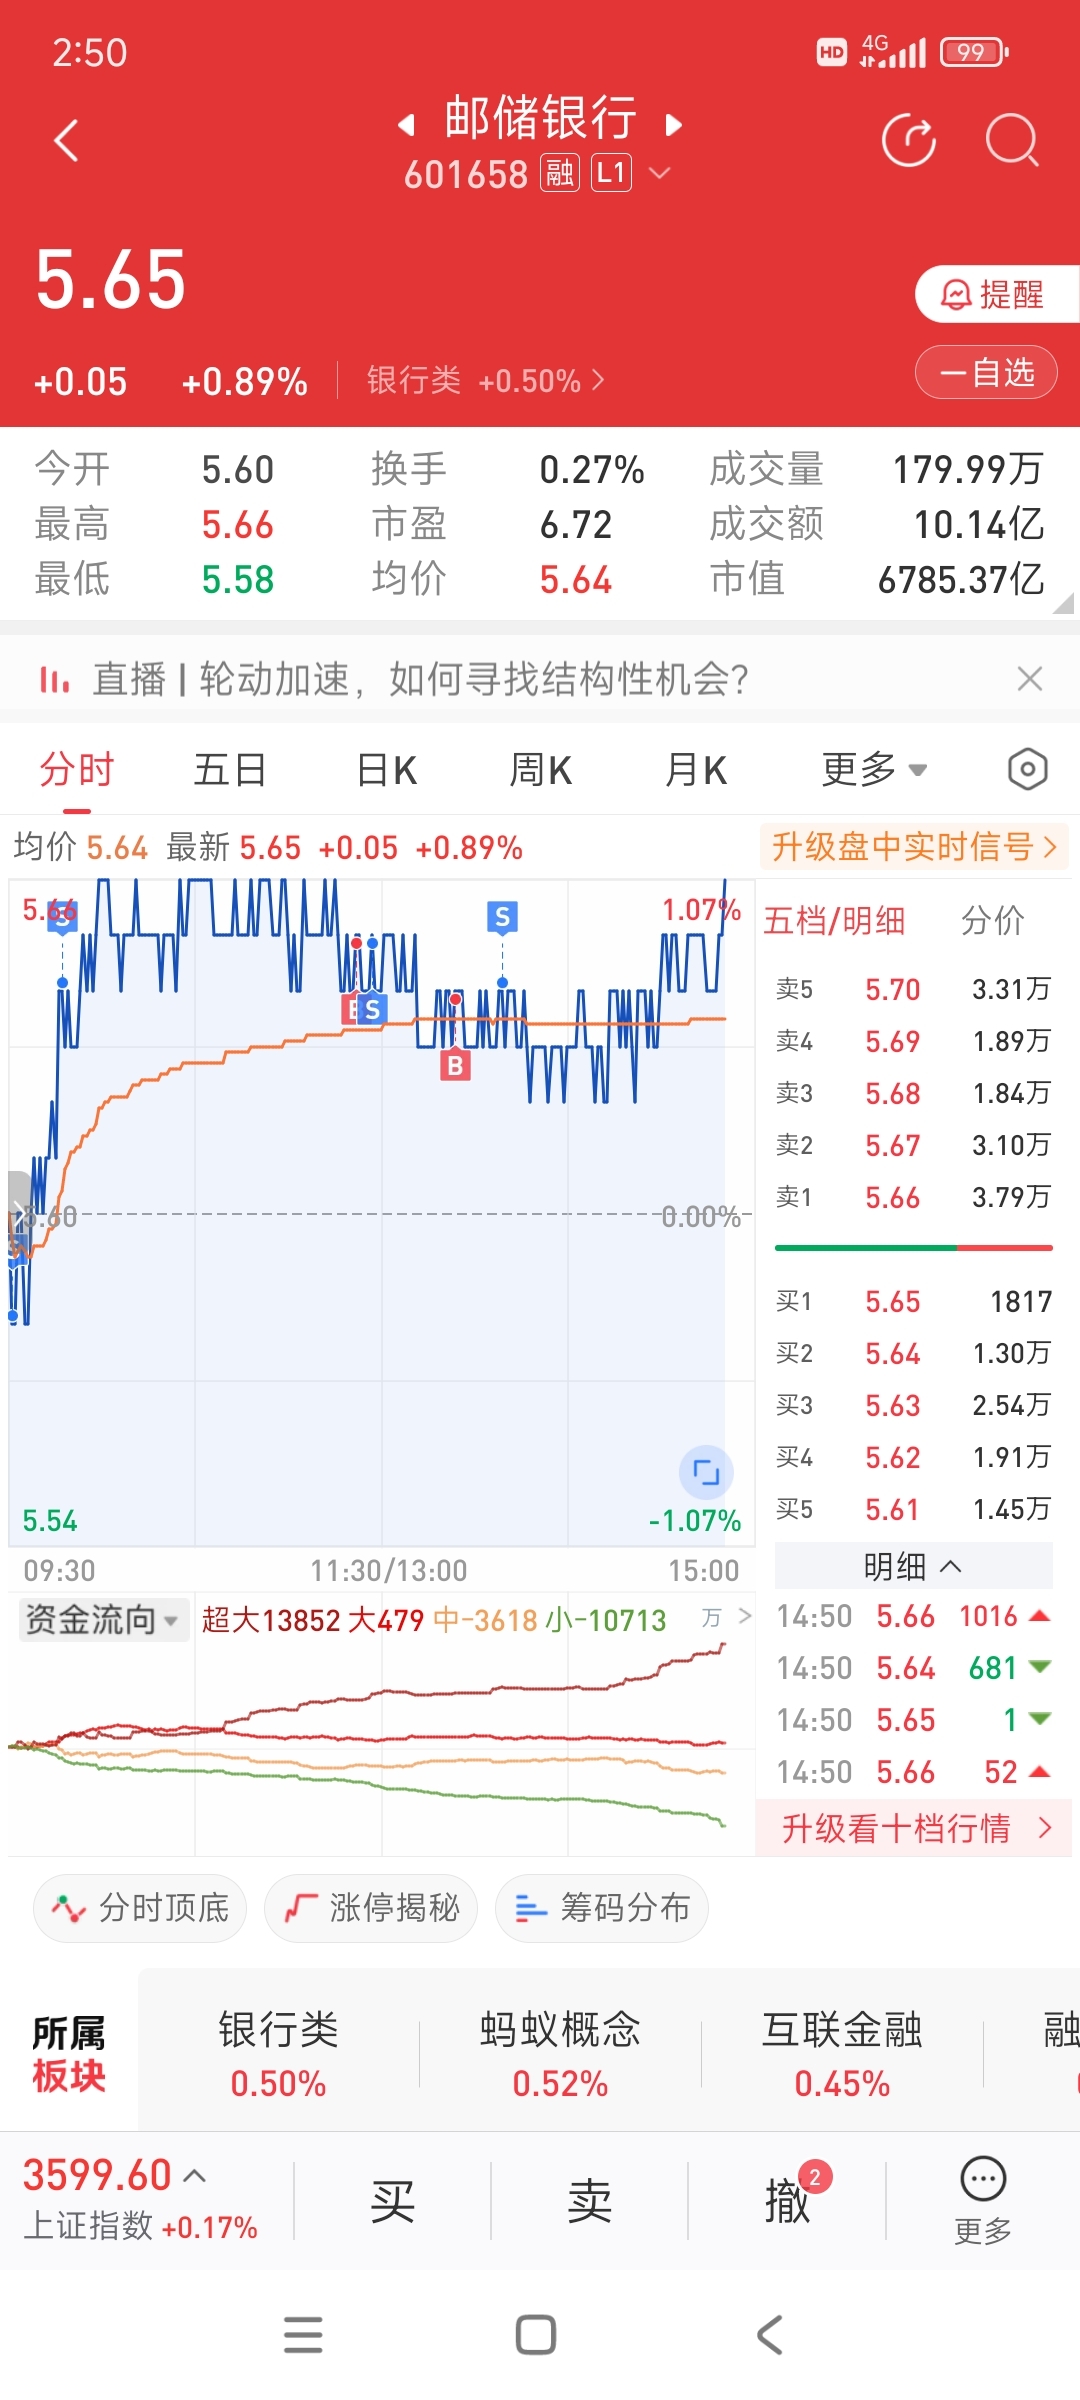The width and height of the screenshot is (1080, 2400).
Task: Tap the refresh icon in the header
Action: click(909, 140)
